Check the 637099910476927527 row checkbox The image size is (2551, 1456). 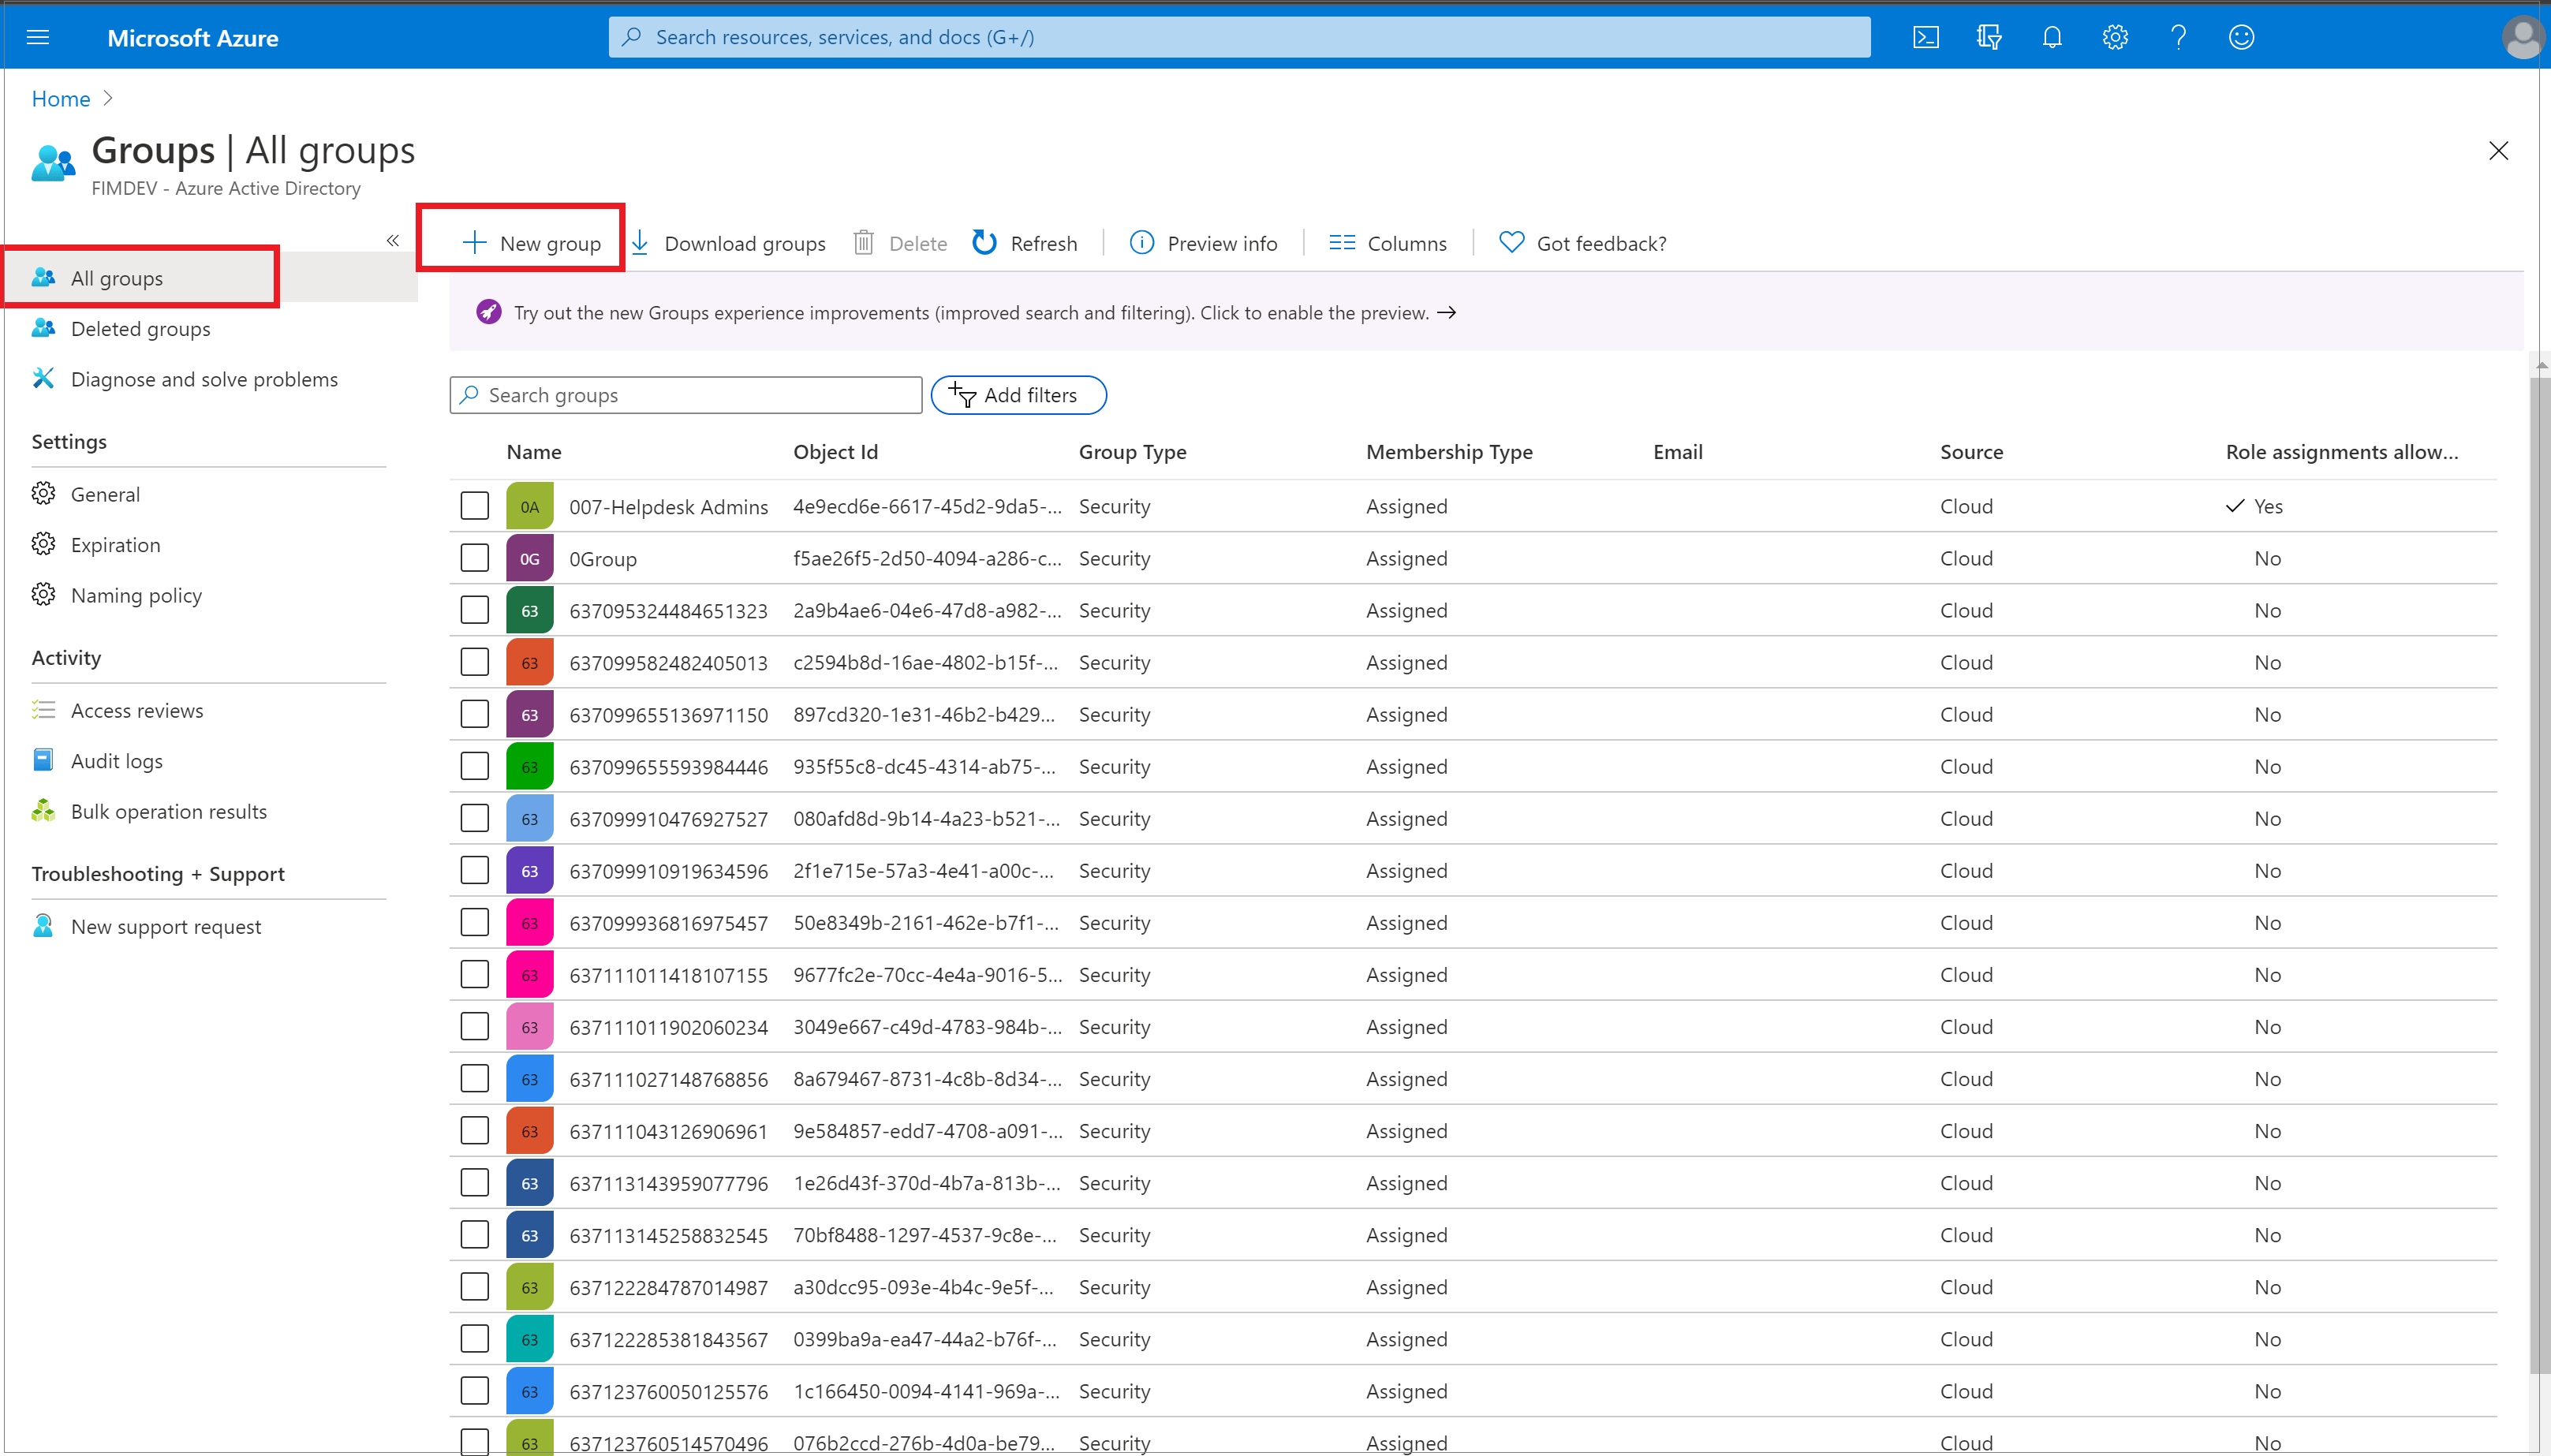[x=475, y=818]
